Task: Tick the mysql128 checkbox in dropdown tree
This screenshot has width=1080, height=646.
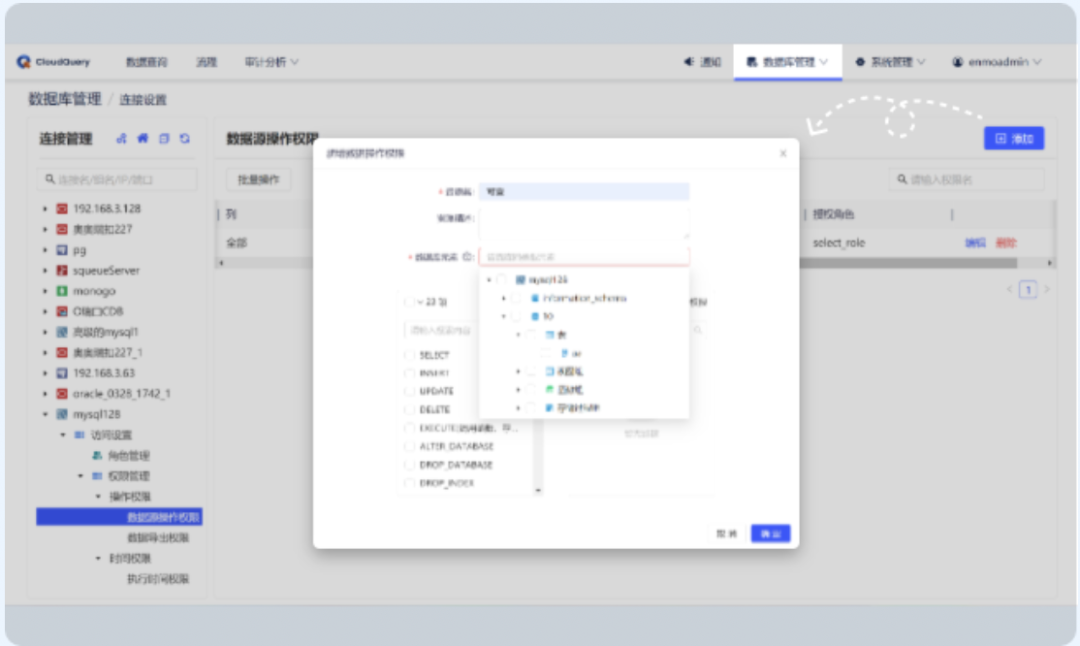Action: coord(502,280)
